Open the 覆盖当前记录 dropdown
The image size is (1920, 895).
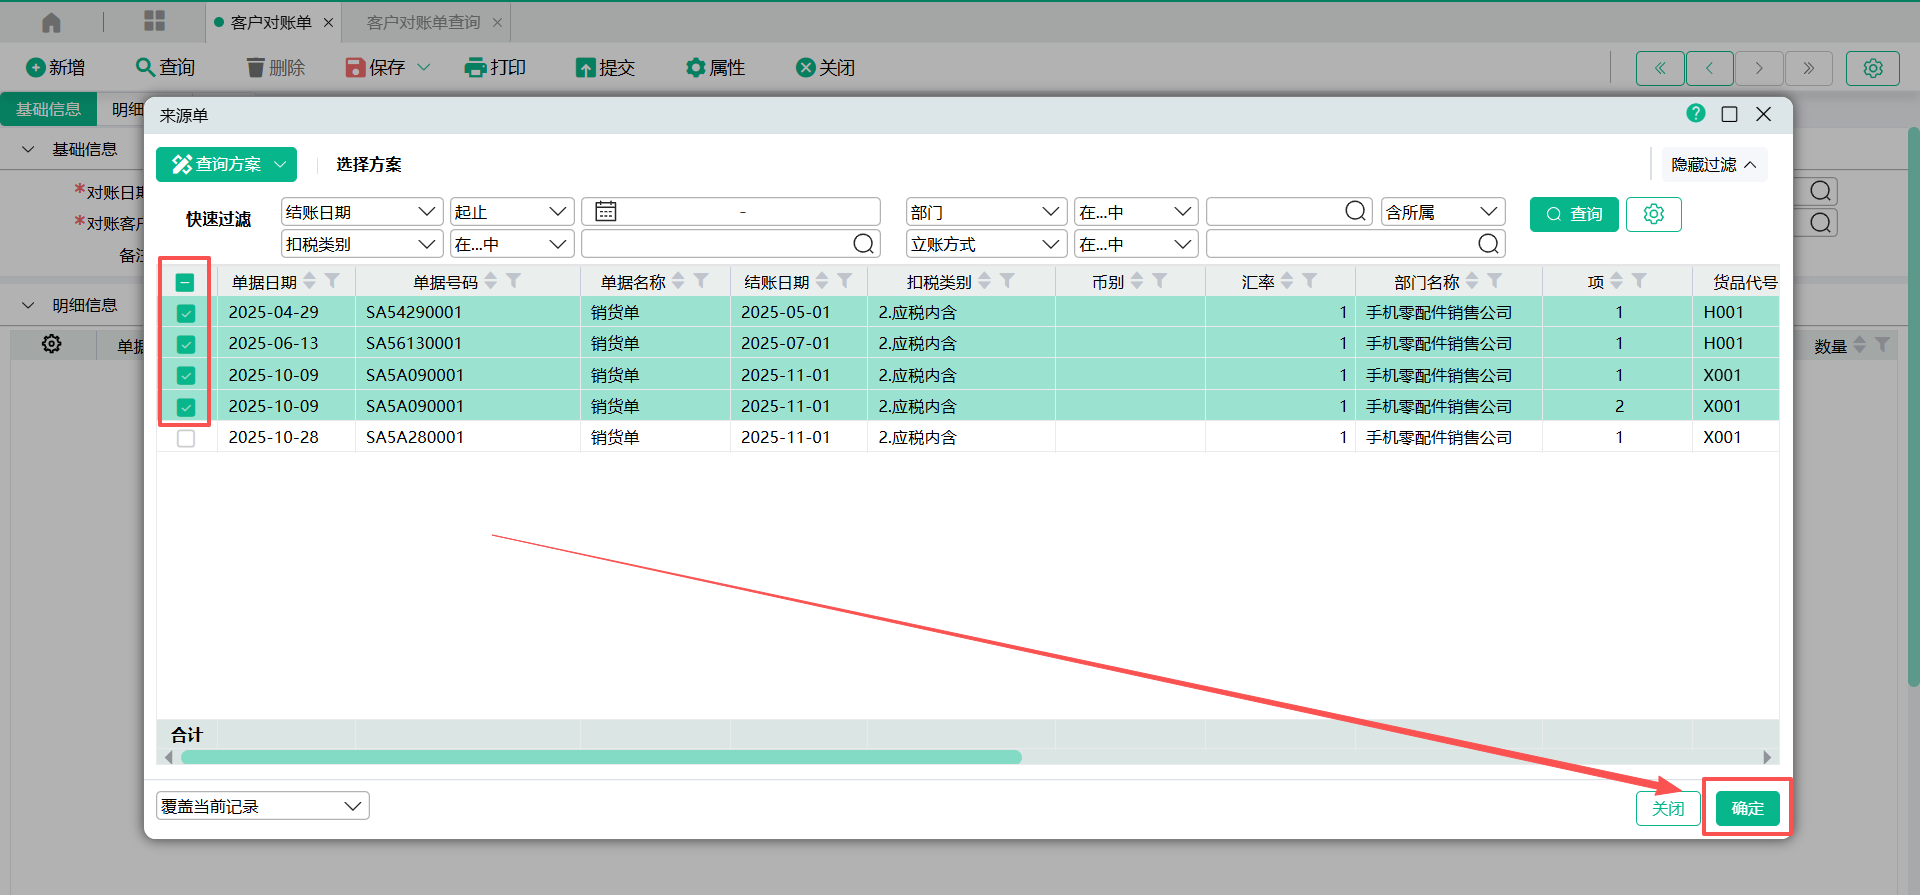pos(262,806)
